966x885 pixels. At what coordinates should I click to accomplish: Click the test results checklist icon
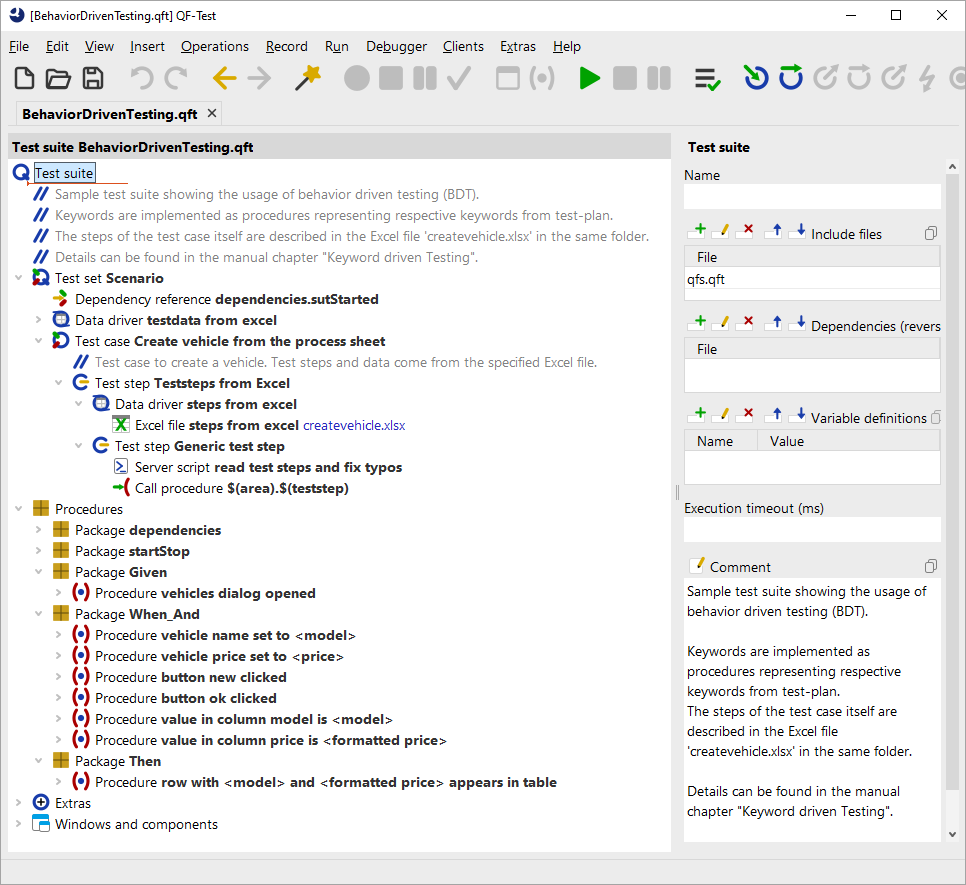(708, 79)
